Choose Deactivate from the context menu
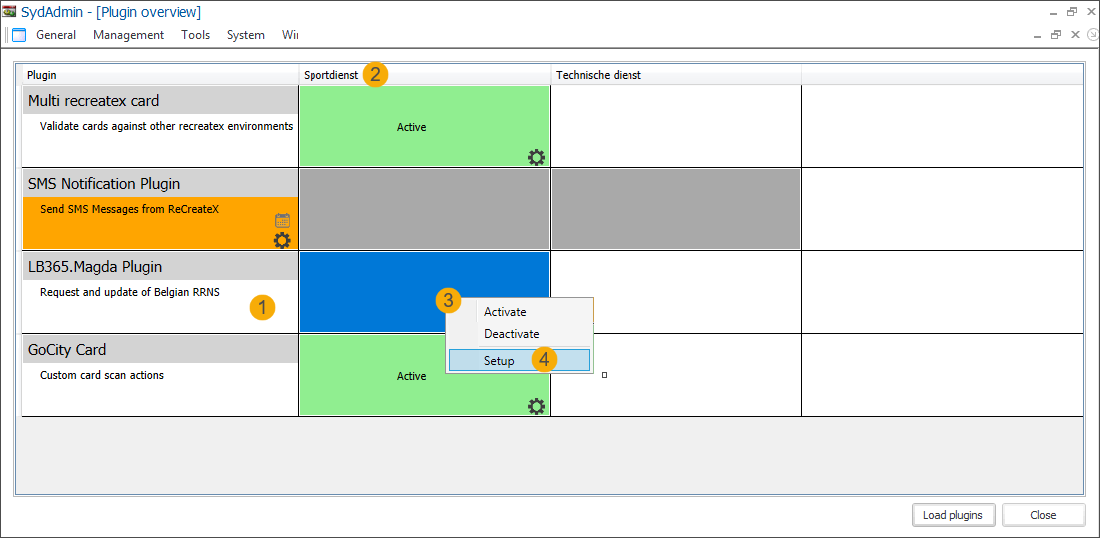The height and width of the screenshot is (538, 1100). [x=511, y=334]
